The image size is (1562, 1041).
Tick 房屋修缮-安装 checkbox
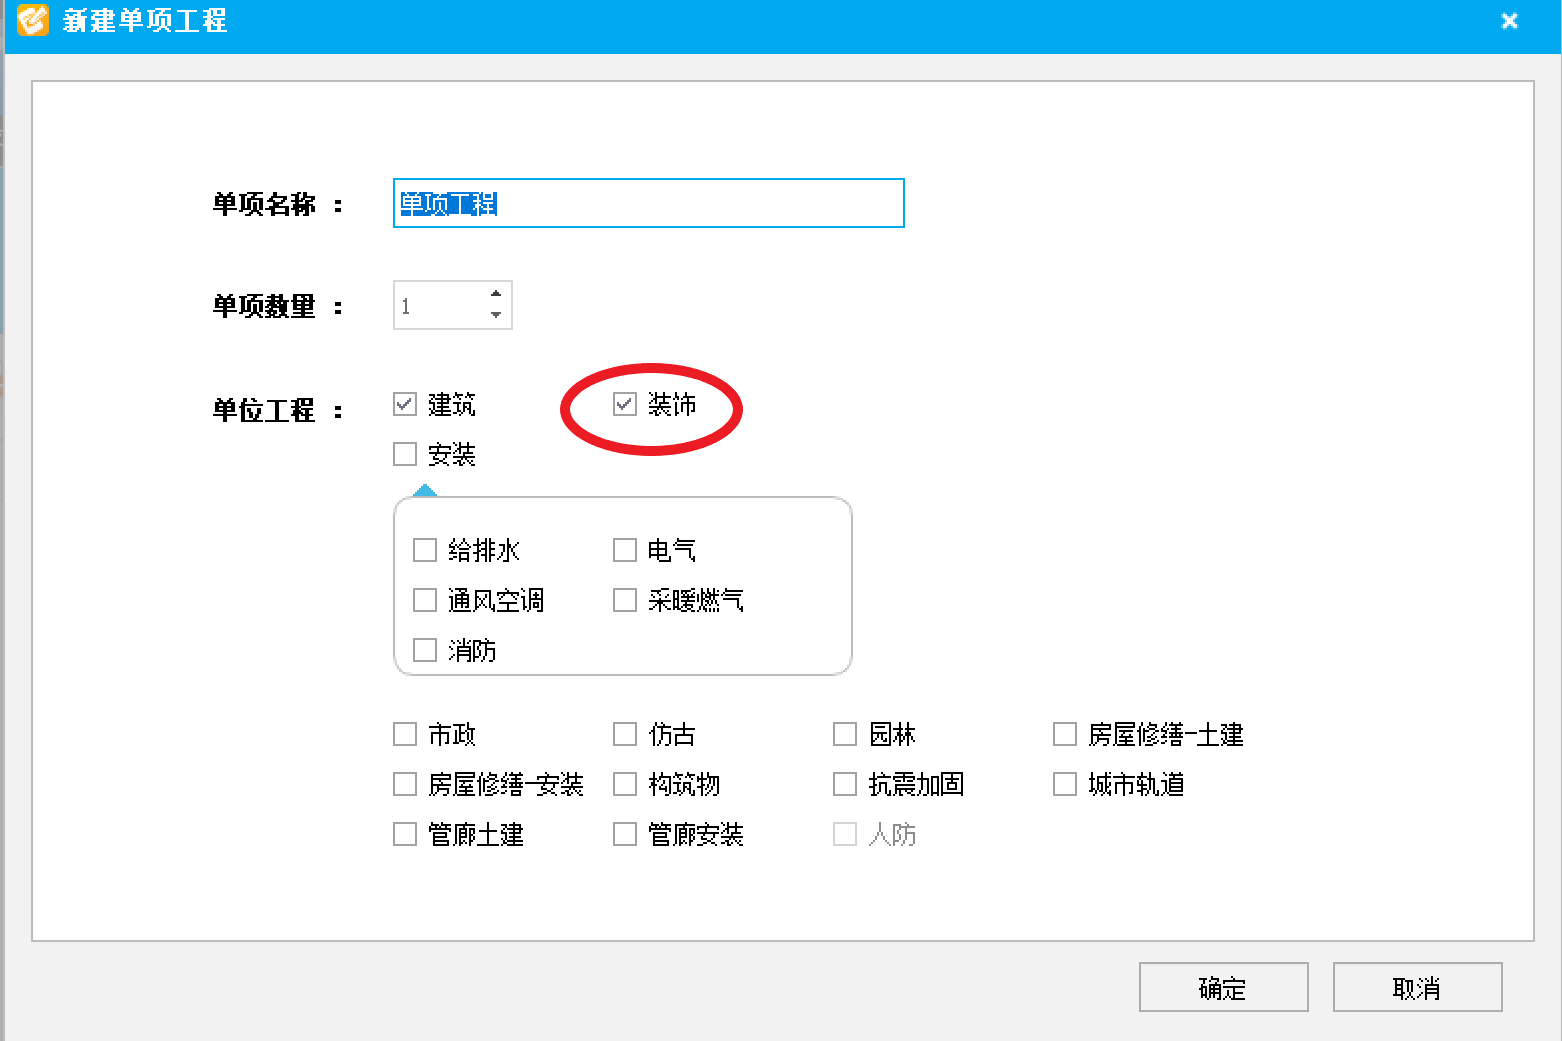405,784
